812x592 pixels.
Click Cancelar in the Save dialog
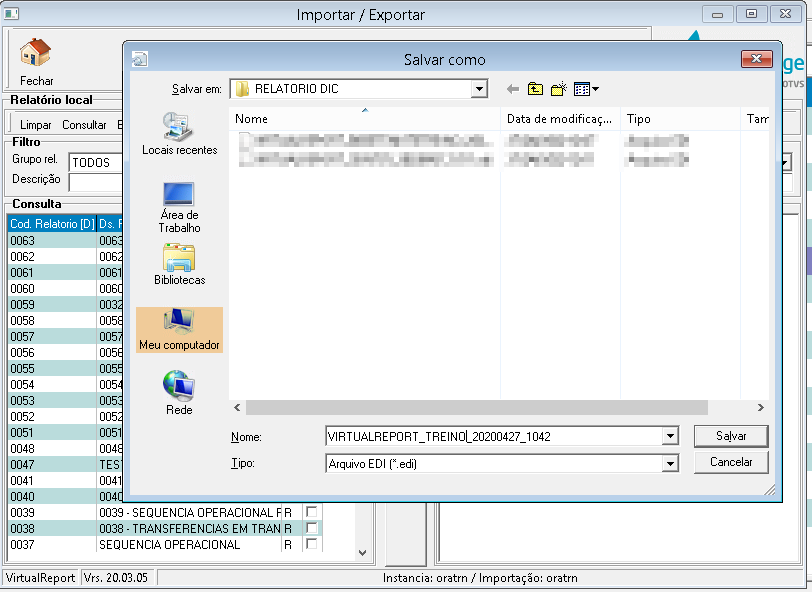click(x=731, y=462)
